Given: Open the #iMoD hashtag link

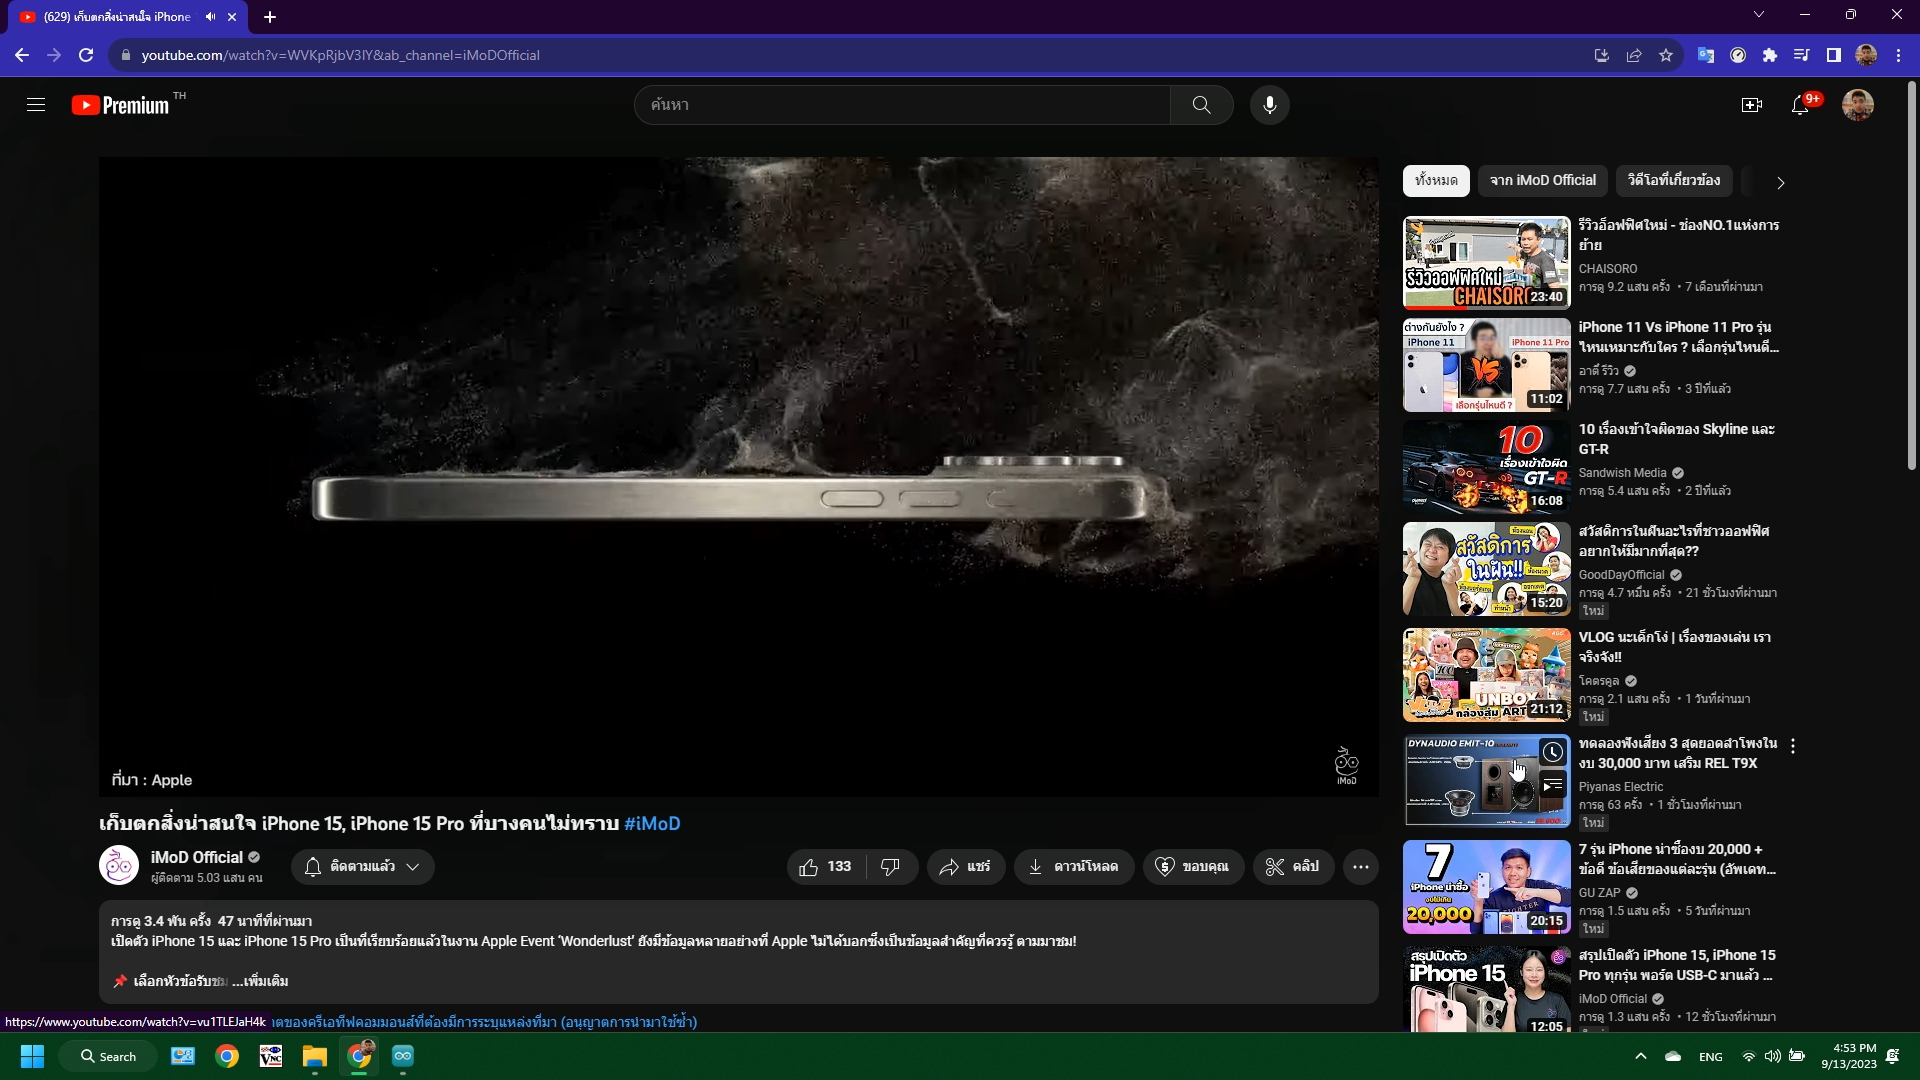Looking at the screenshot, I should tap(652, 824).
